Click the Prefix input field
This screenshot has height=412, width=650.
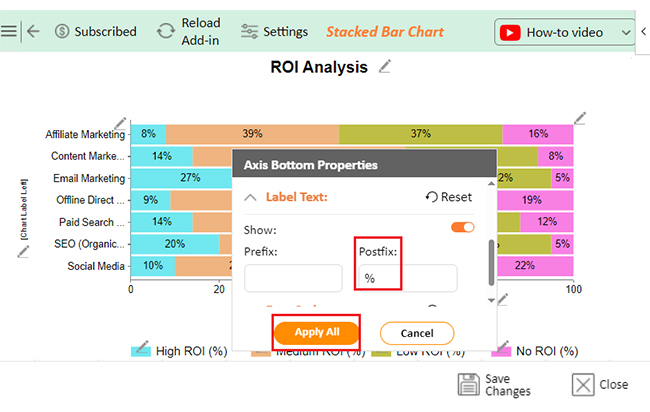293,278
